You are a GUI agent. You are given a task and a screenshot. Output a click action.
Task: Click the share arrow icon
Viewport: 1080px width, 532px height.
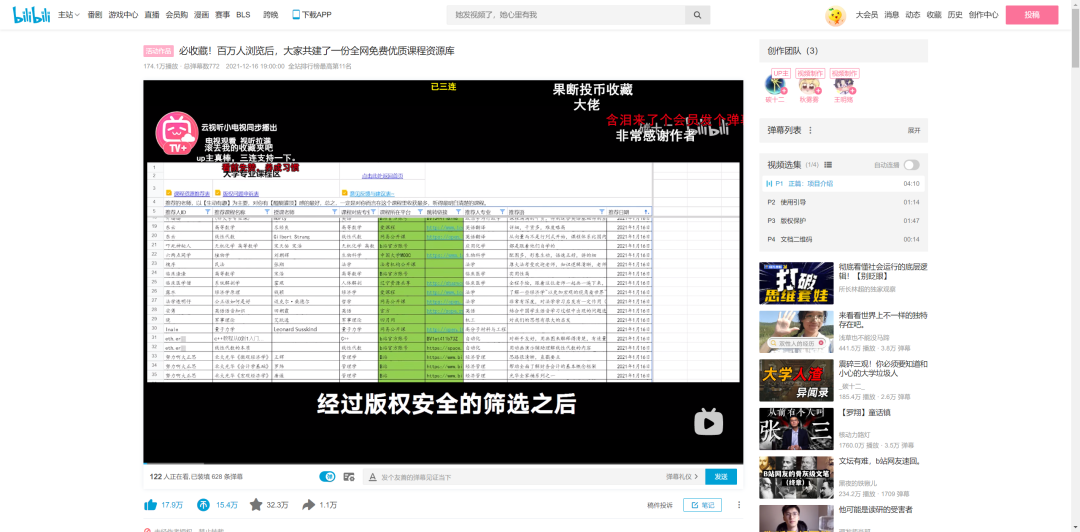tap(309, 505)
